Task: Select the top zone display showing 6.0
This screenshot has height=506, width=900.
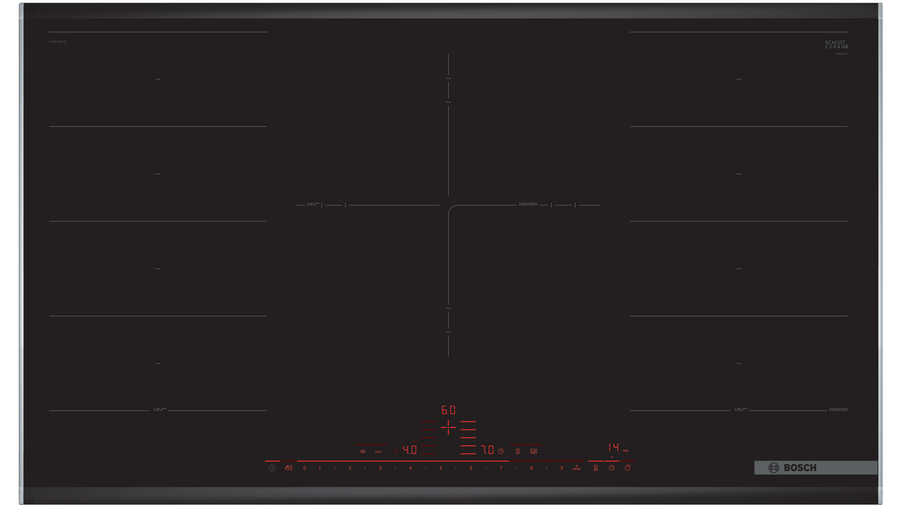Action: (448, 410)
